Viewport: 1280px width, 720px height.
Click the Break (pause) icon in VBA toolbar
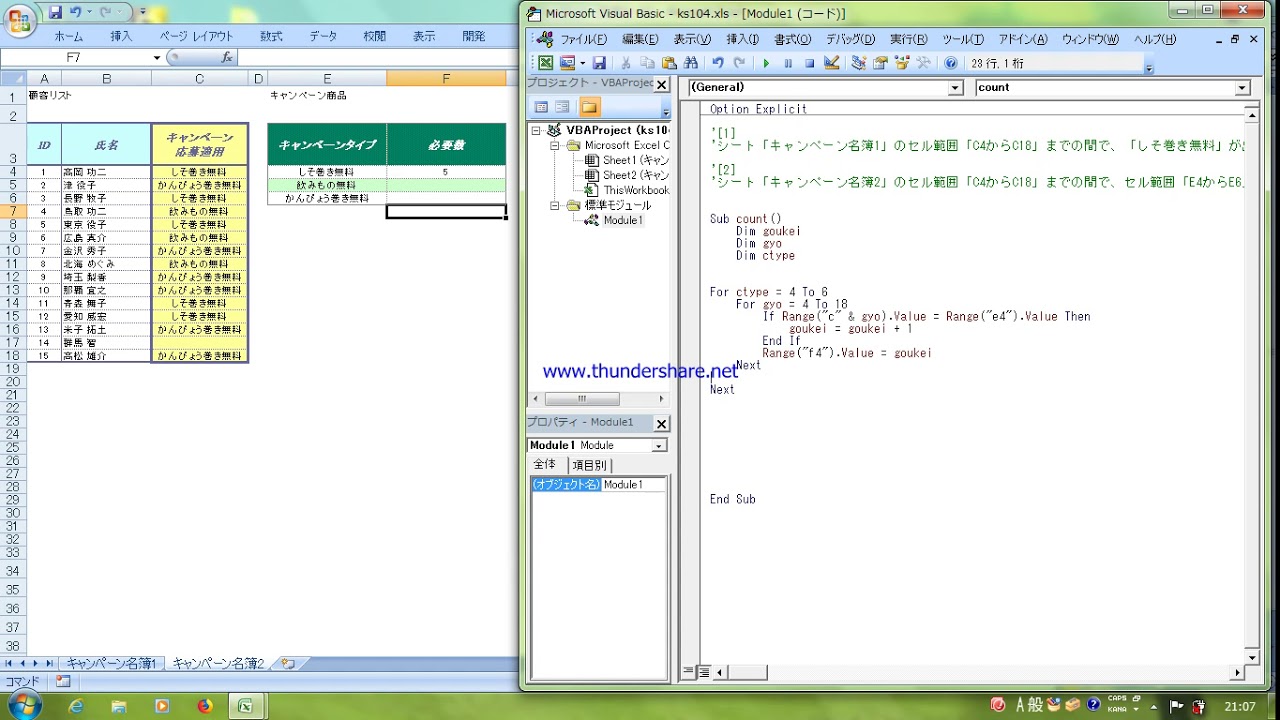(788, 63)
